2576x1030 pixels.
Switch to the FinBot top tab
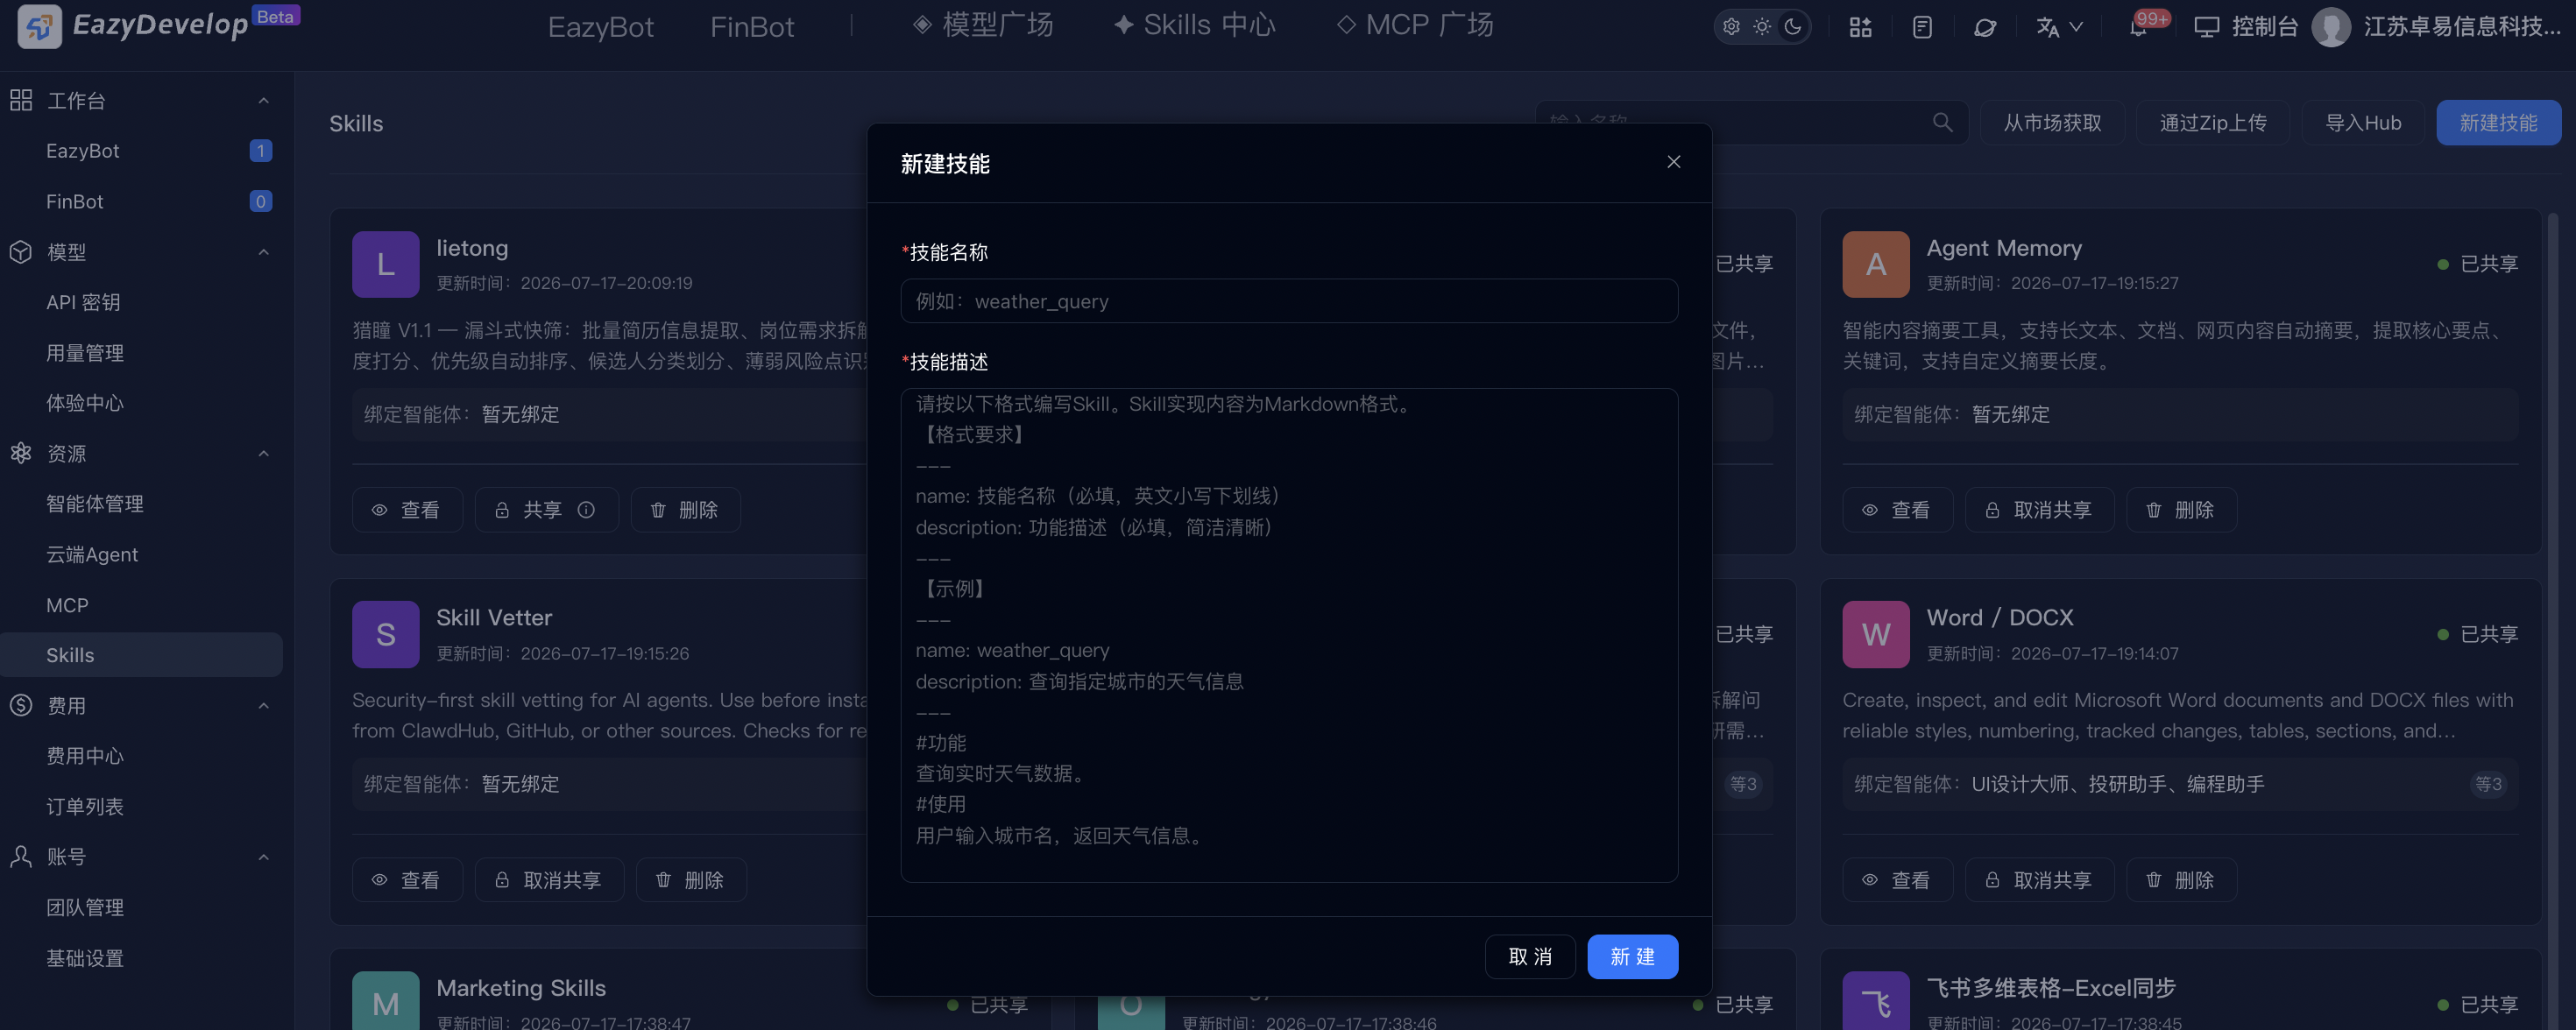(x=752, y=27)
